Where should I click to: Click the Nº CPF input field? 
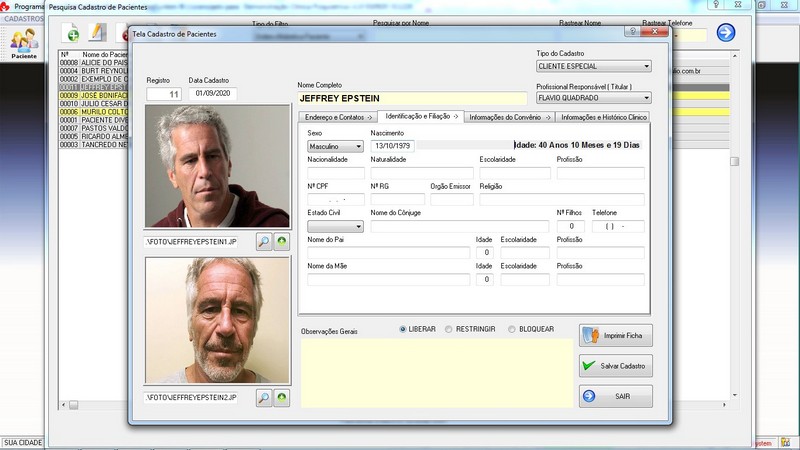(x=336, y=199)
